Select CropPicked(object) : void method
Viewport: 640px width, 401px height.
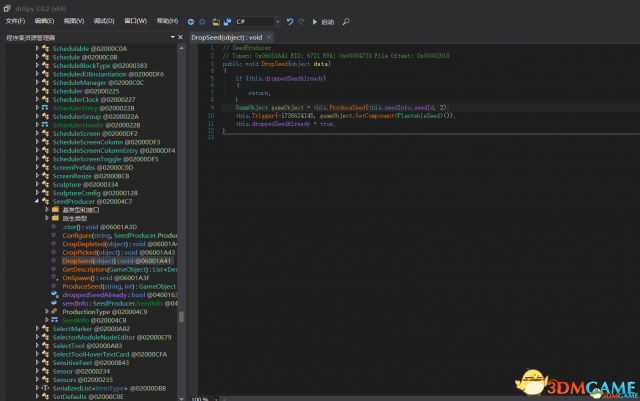119,252
